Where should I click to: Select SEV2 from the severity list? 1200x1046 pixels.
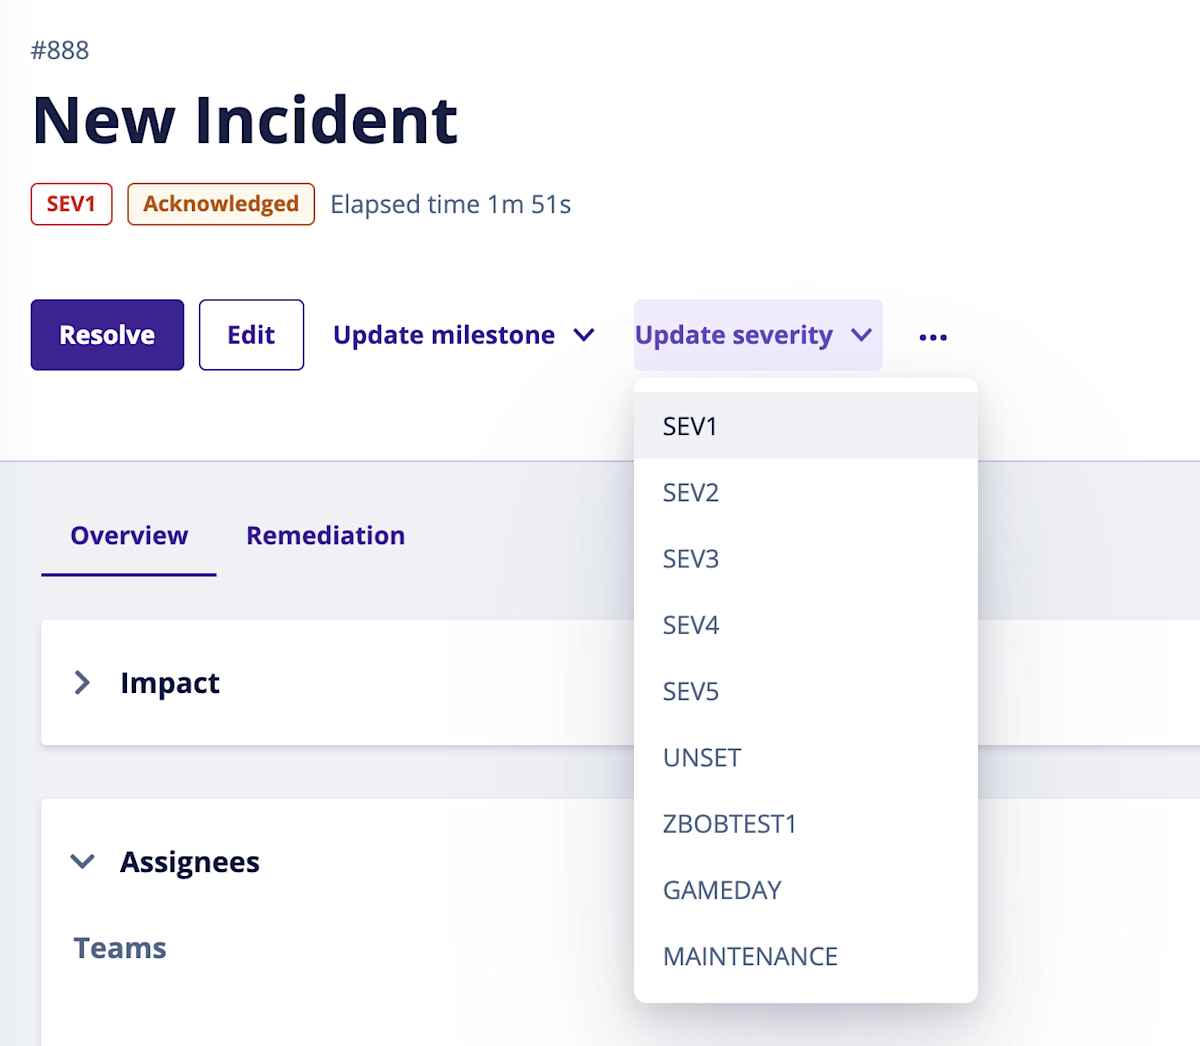(690, 492)
